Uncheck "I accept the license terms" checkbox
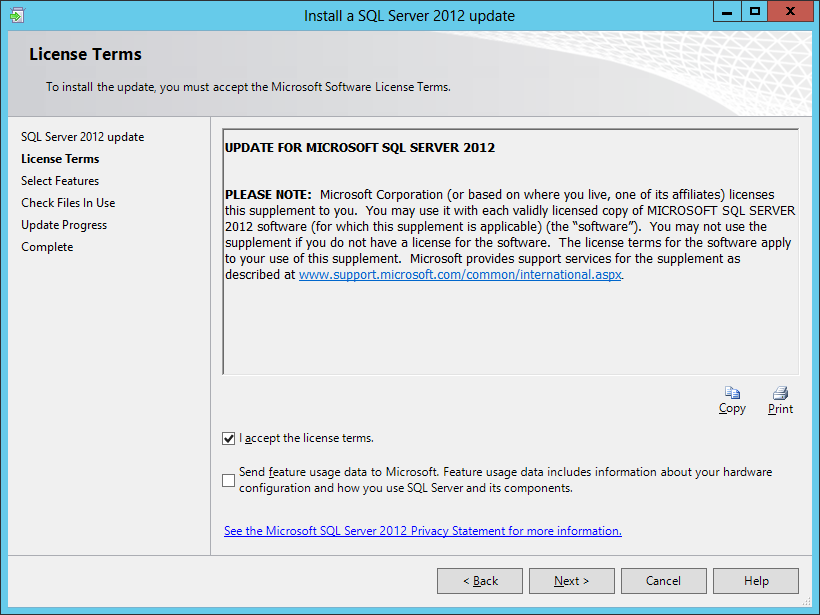The width and height of the screenshot is (820, 615). pos(229,438)
